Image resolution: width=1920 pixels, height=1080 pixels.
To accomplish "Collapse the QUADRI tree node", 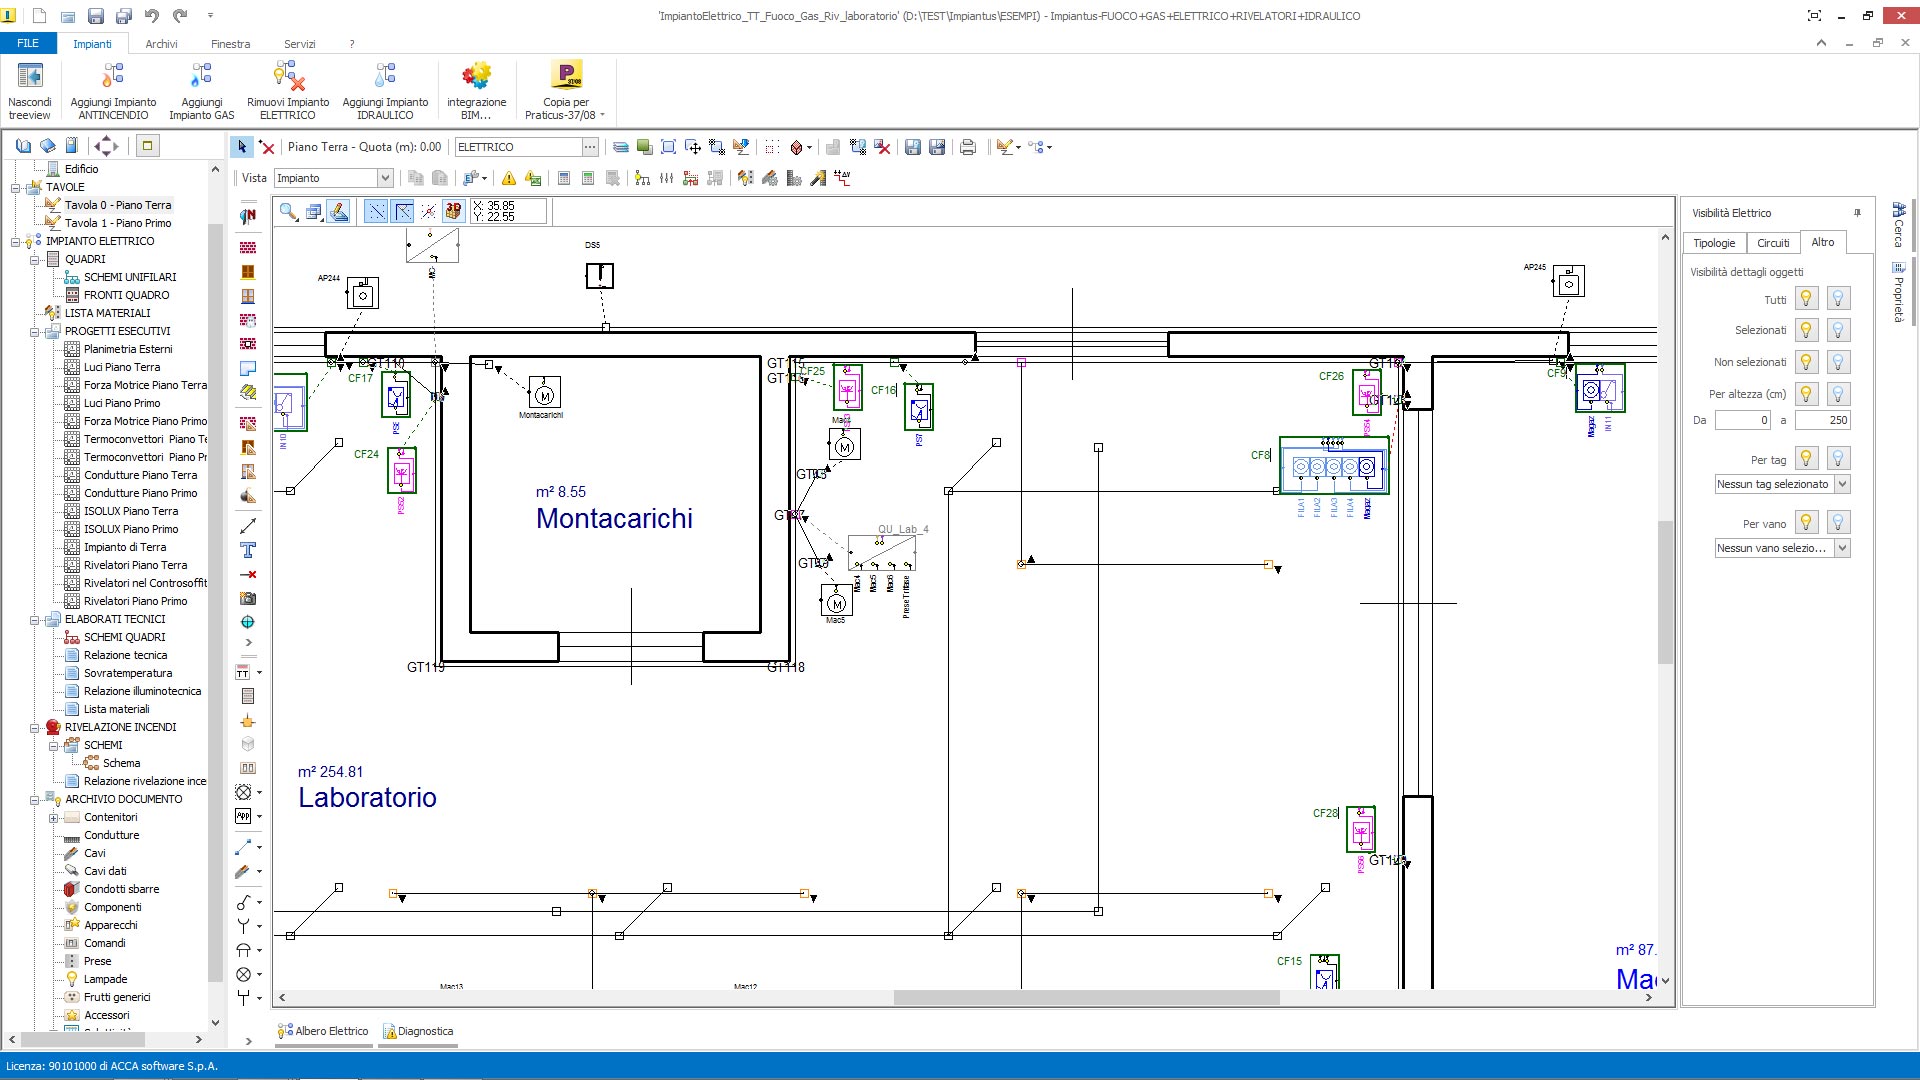I will tap(34, 259).
